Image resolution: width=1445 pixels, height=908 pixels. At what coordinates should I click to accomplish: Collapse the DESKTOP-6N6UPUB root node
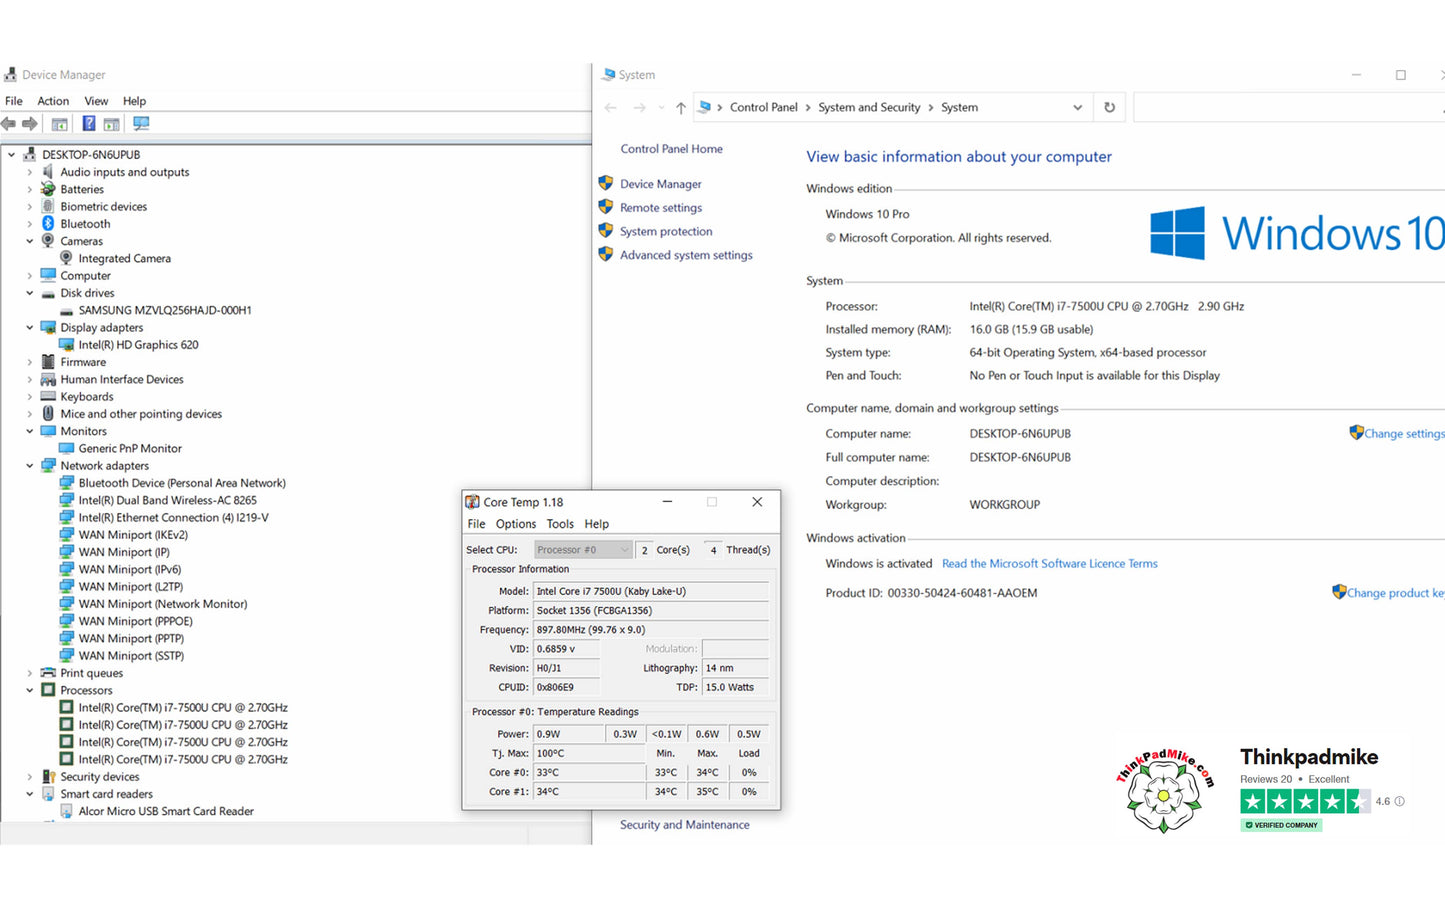[x=11, y=155]
